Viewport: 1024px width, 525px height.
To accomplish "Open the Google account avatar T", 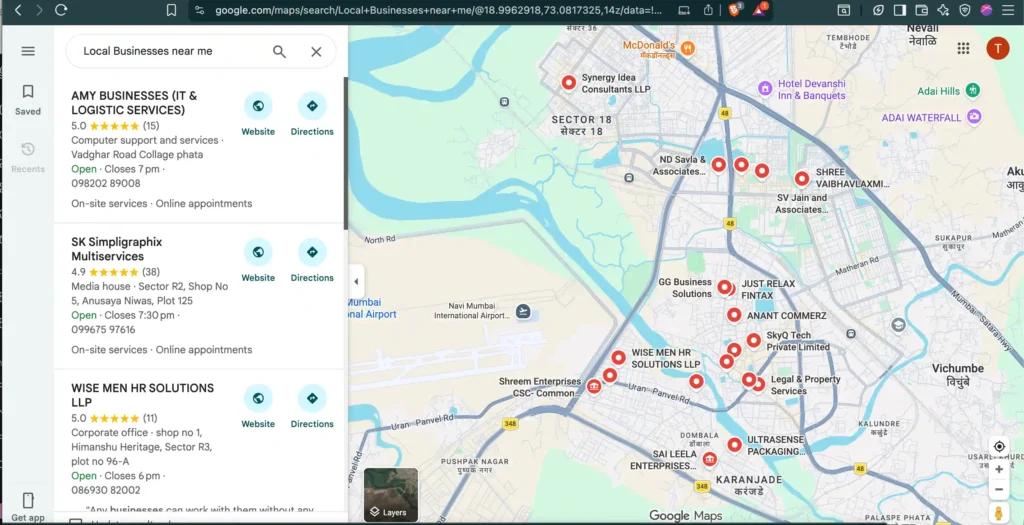I will tap(997, 48).
